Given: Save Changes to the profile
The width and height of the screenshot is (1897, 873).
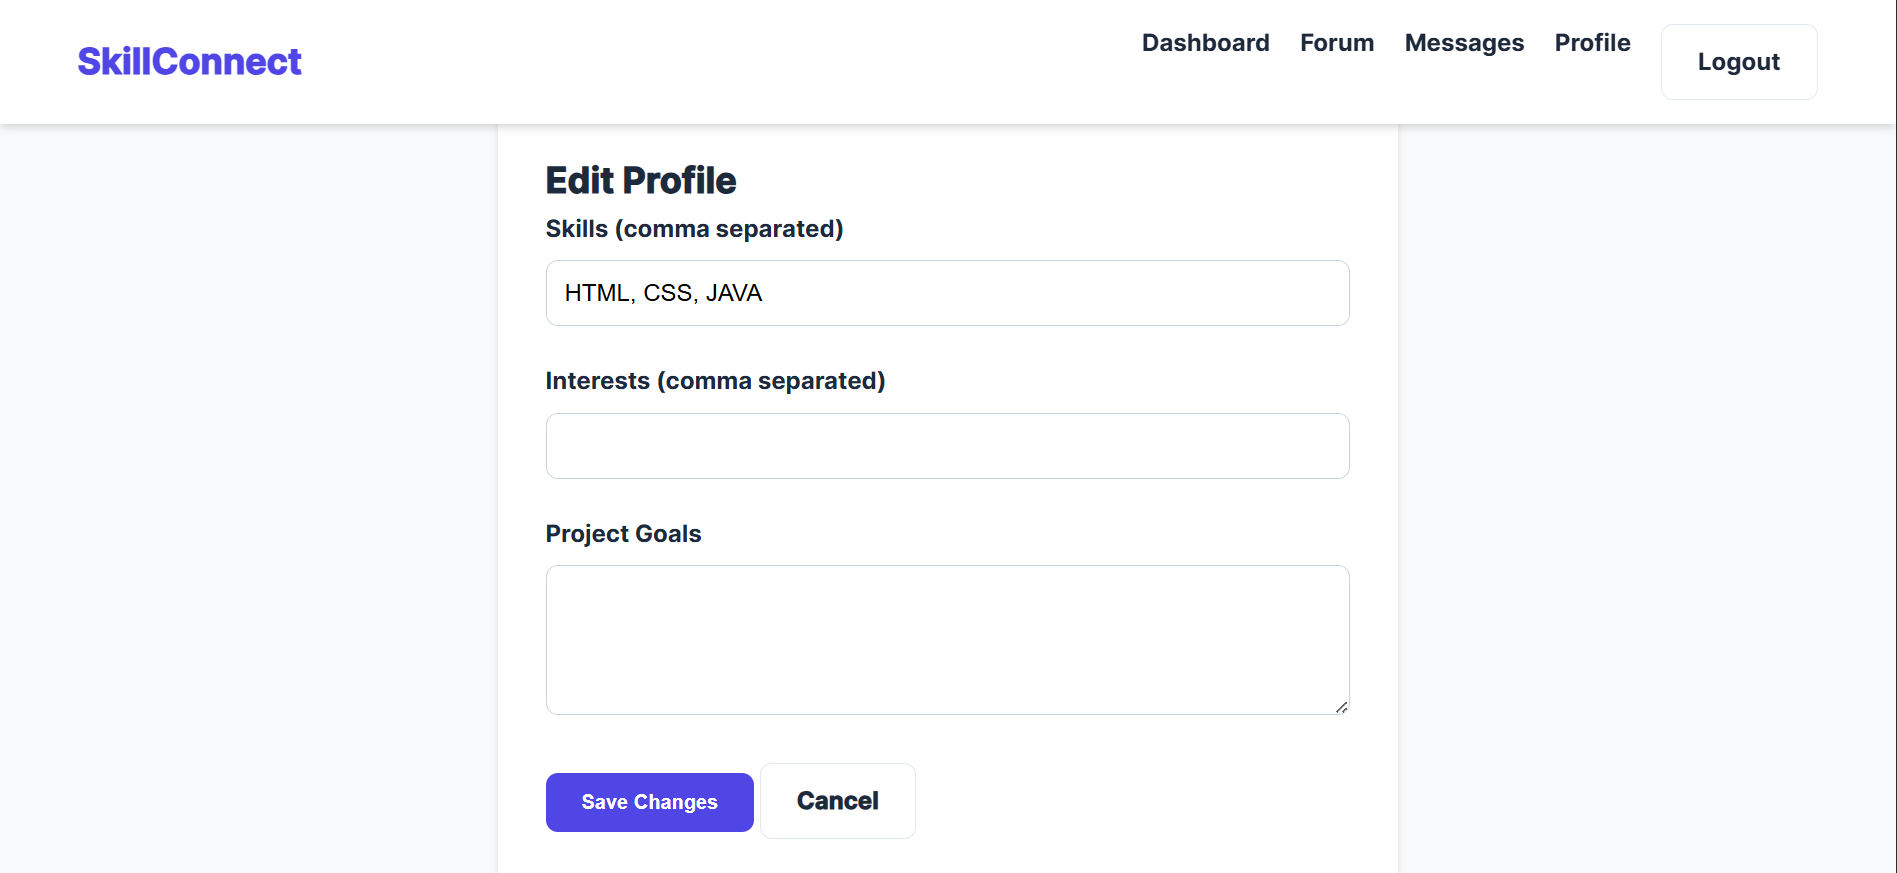Looking at the screenshot, I should 649,802.
